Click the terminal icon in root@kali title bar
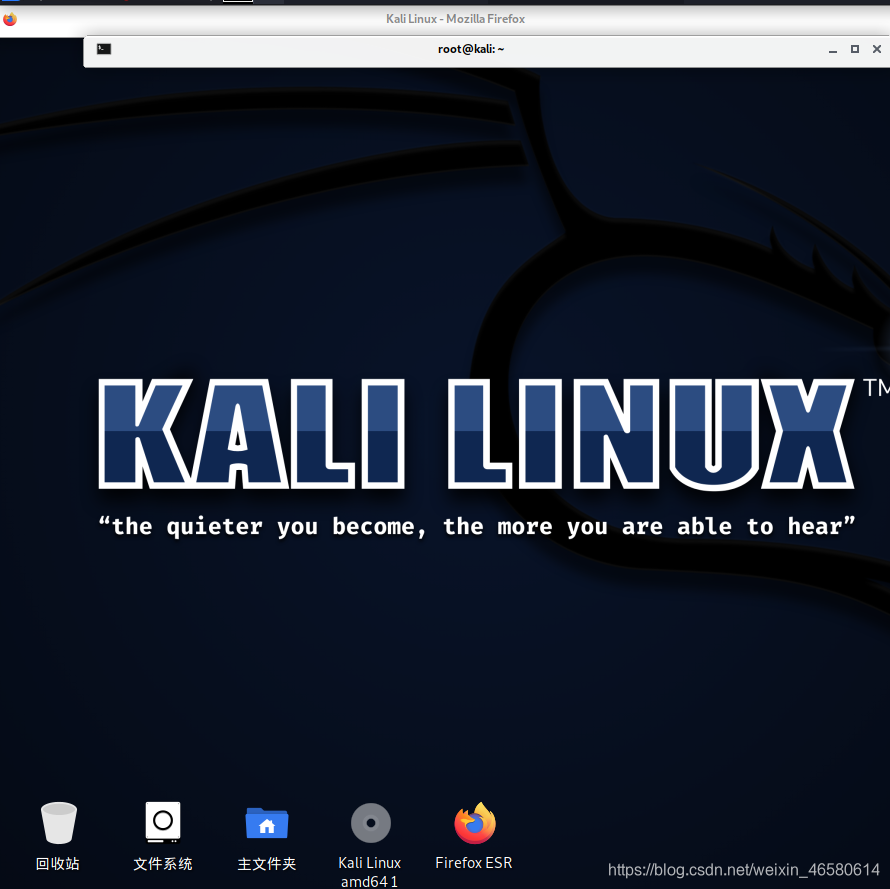The width and height of the screenshot is (890, 889). point(104,49)
